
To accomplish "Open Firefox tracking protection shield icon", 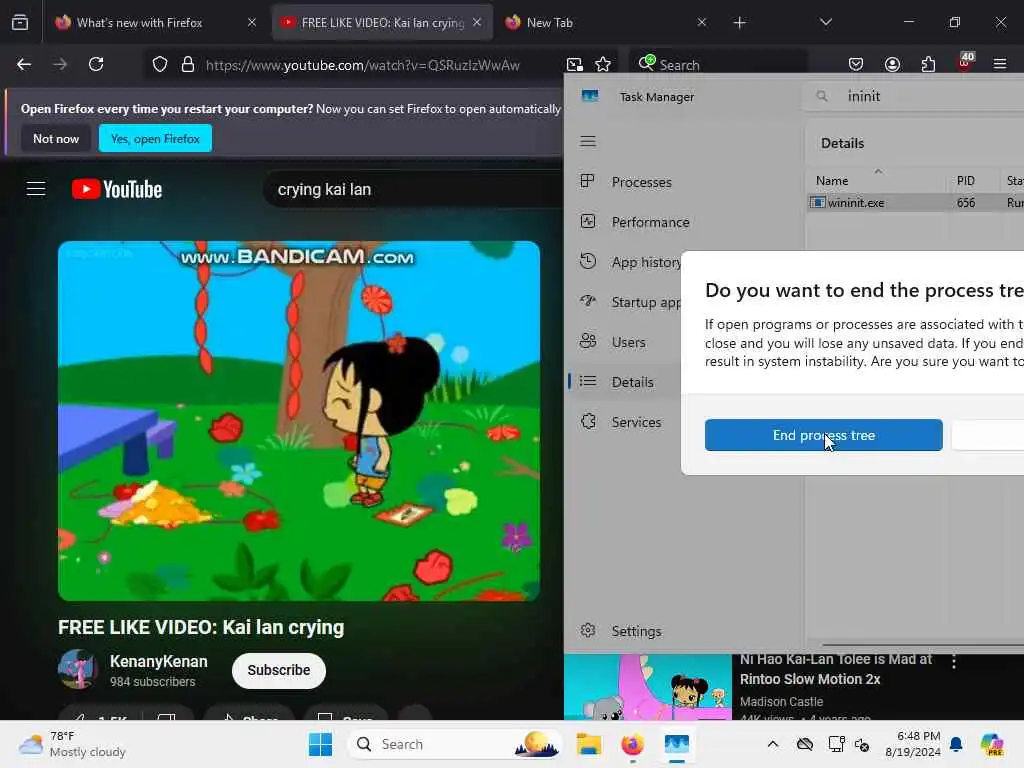I will click(x=160, y=64).
